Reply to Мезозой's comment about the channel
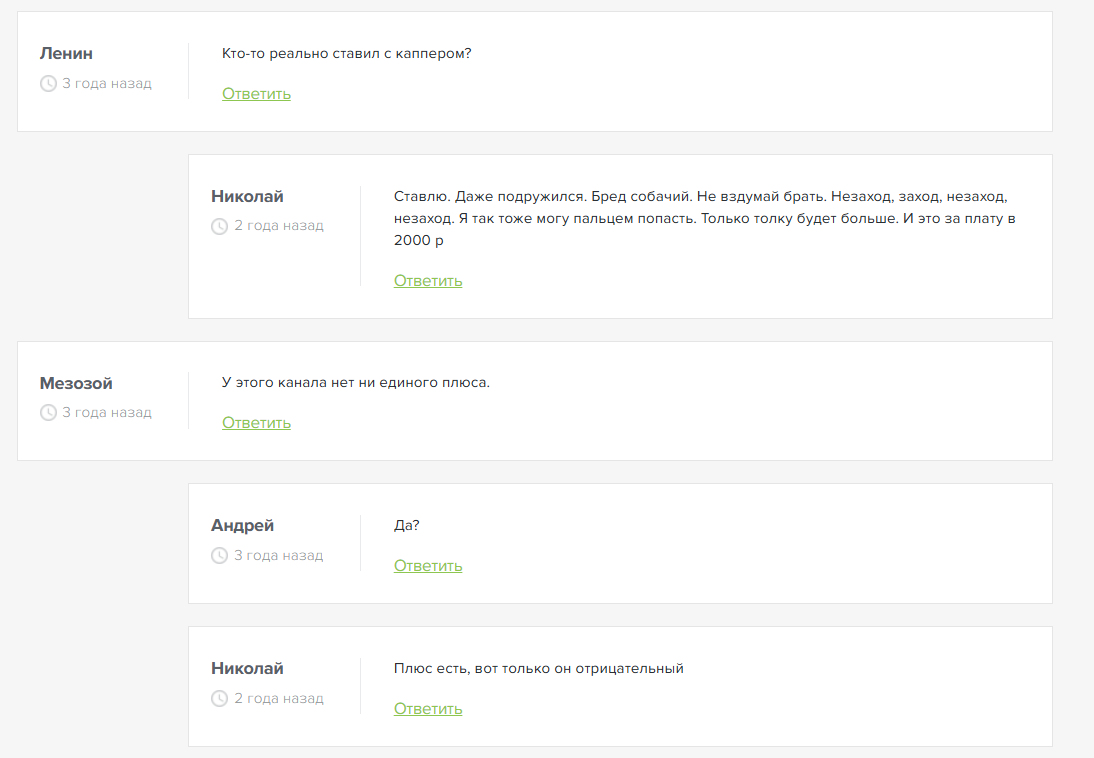The width and height of the screenshot is (1094, 758). pos(256,423)
